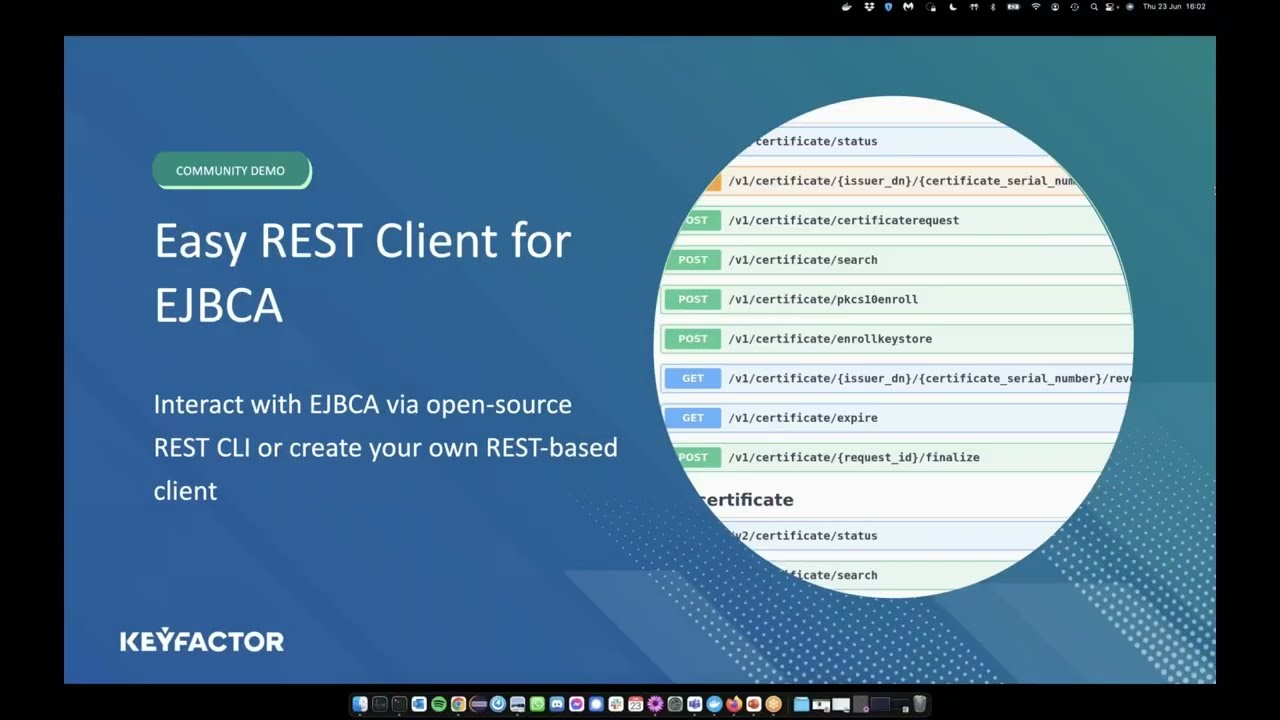The width and height of the screenshot is (1280, 720).
Task: Click the Keyfactor logo
Action: pyautogui.click(x=202, y=640)
